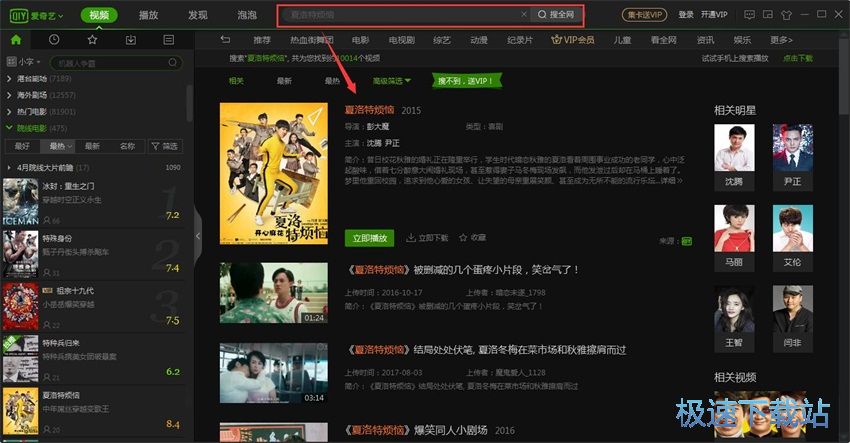Collapse the left sidebar with arrow handle
The image size is (850, 443).
[x=198, y=236]
